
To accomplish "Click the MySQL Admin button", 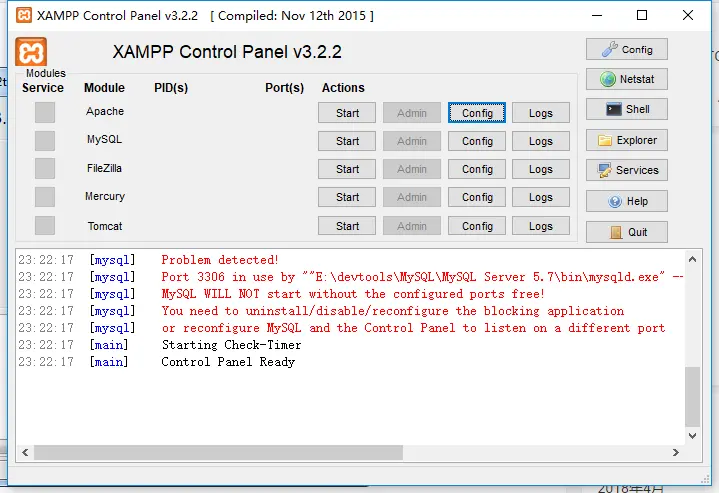I will pos(412,141).
